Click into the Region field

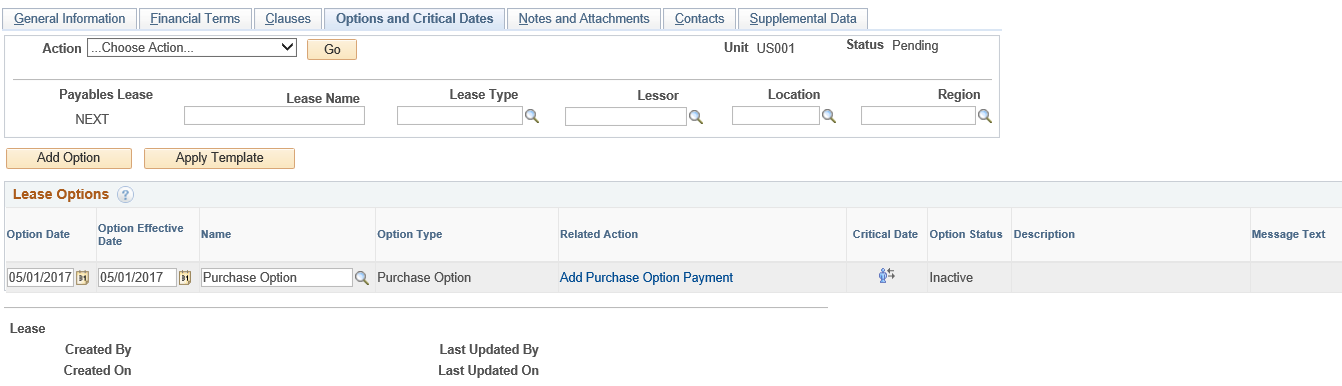pyautogui.click(x=918, y=116)
